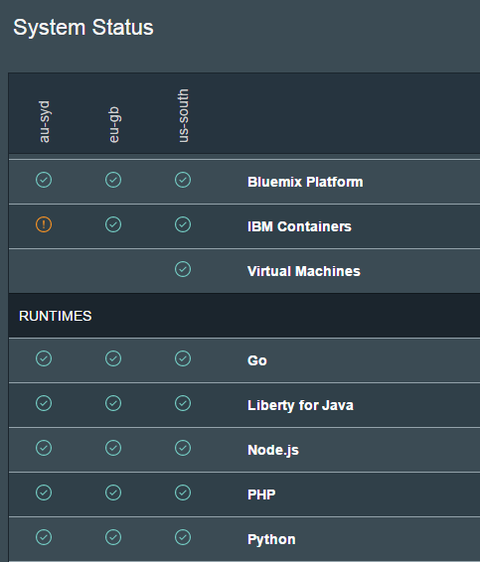Click the eu-gb checkmark for Liberty for Java
The width and height of the screenshot is (480, 562).
coord(113,403)
